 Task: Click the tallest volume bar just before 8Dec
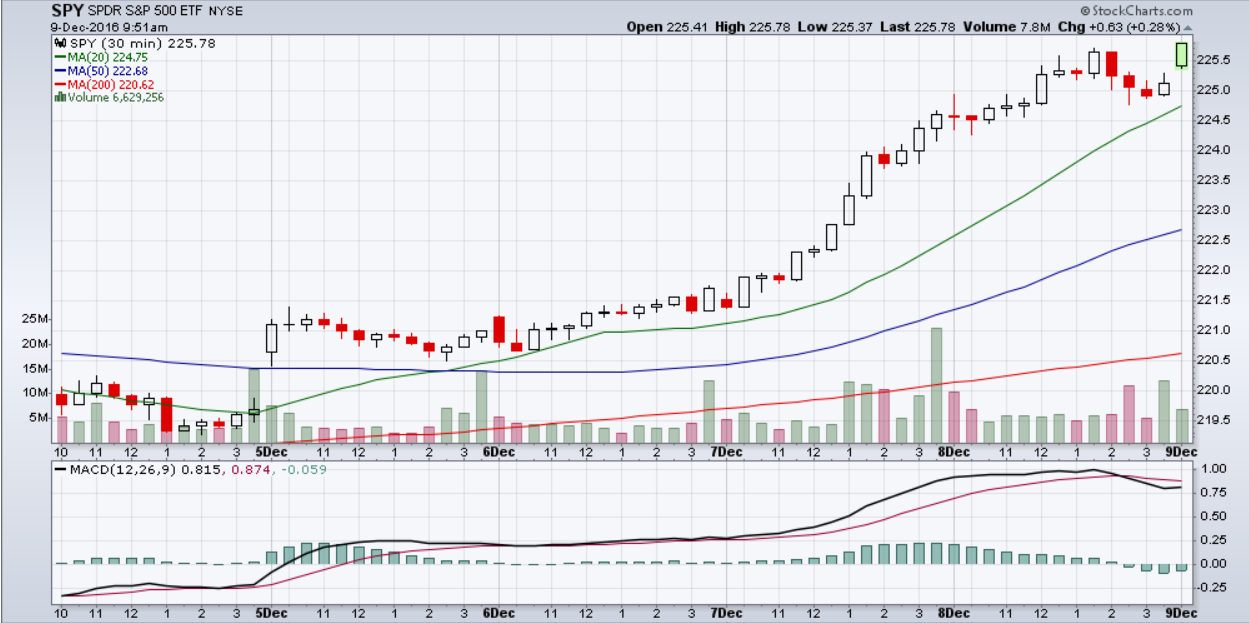click(x=936, y=385)
